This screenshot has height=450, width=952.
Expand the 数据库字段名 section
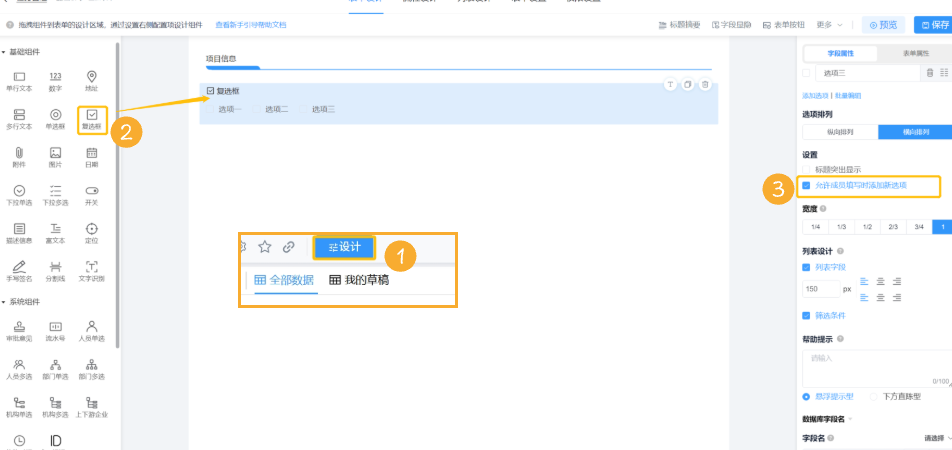point(850,419)
